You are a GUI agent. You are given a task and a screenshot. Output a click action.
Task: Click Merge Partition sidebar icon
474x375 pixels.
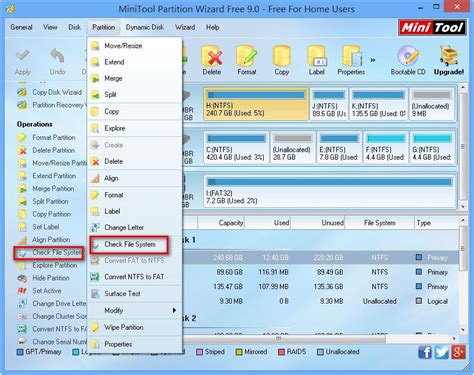pyautogui.click(x=22, y=189)
